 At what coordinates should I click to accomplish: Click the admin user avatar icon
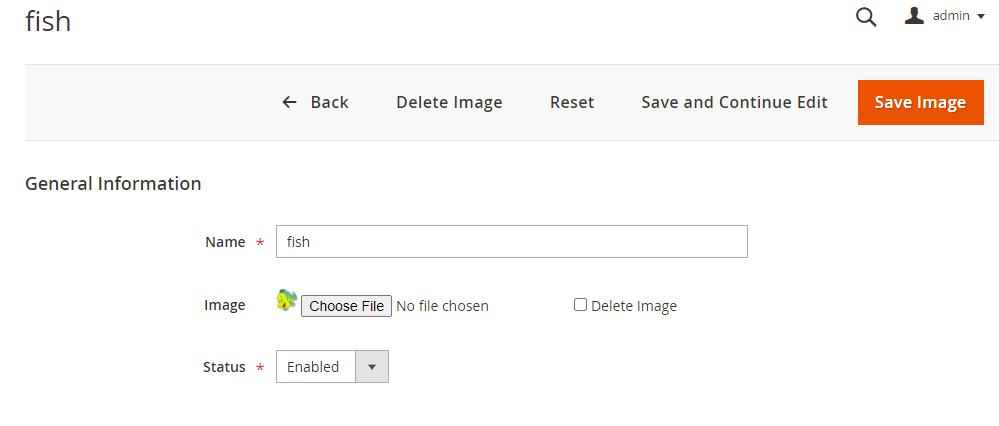tap(914, 16)
